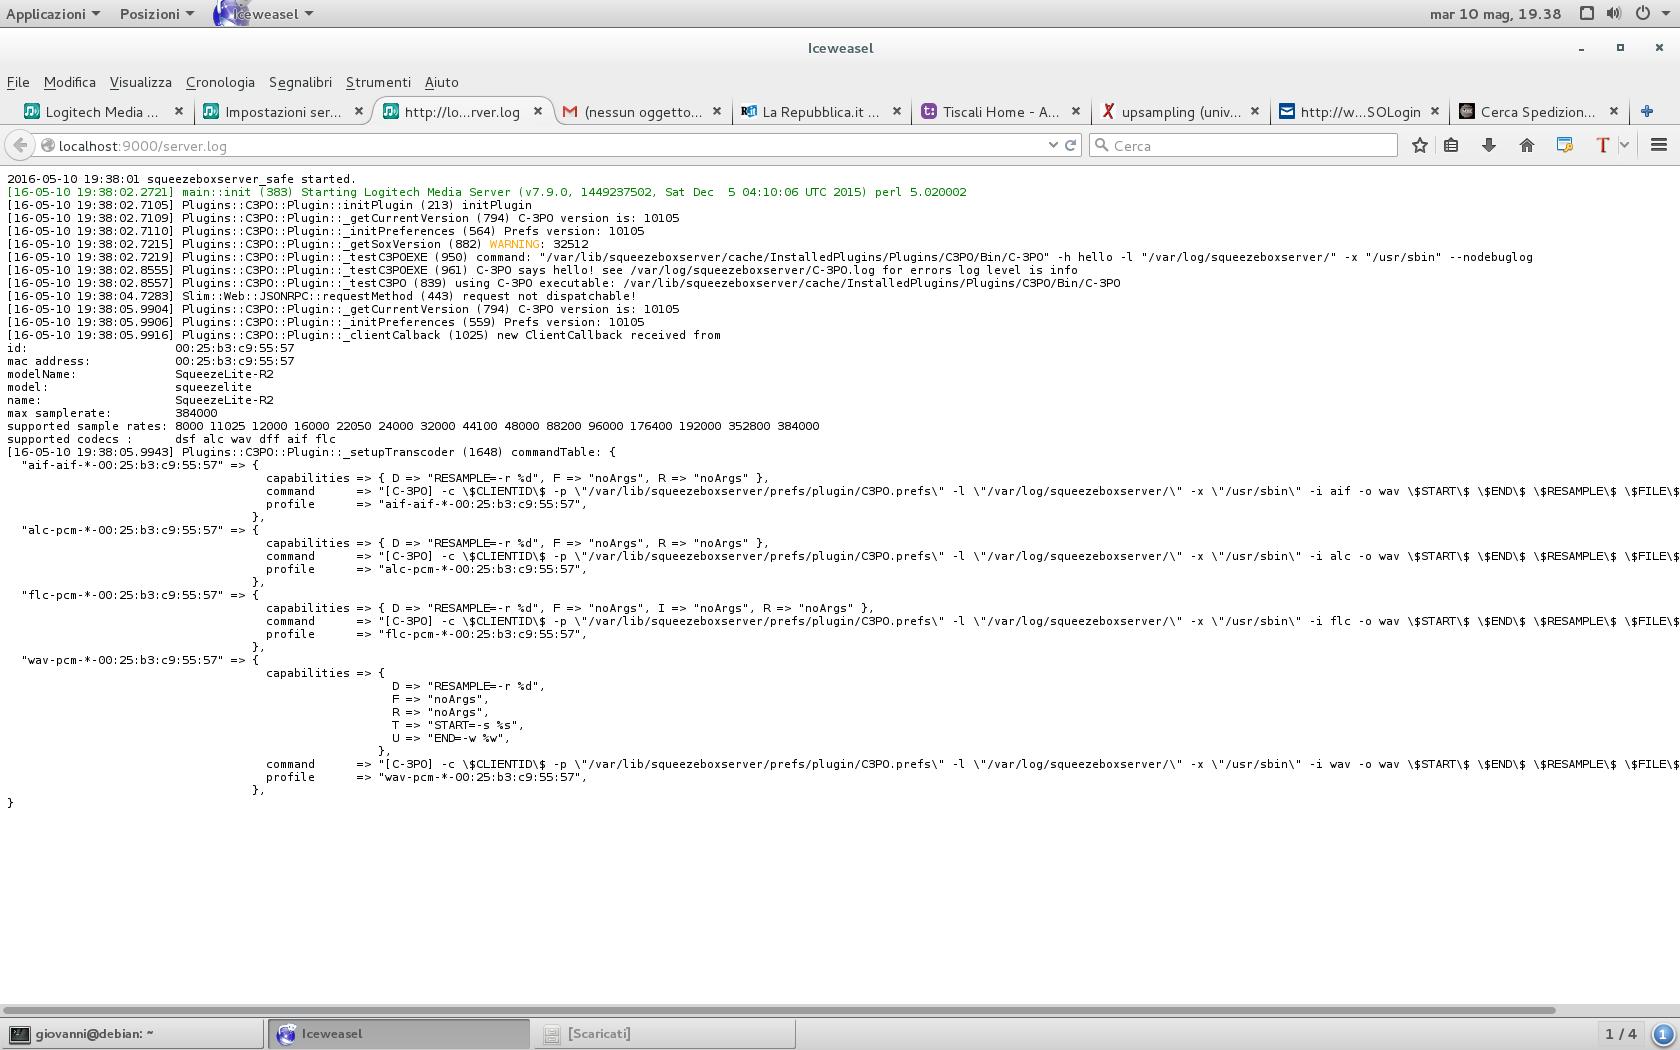
Task: Click the 'max samplerate:' log line
Action: [112, 413]
